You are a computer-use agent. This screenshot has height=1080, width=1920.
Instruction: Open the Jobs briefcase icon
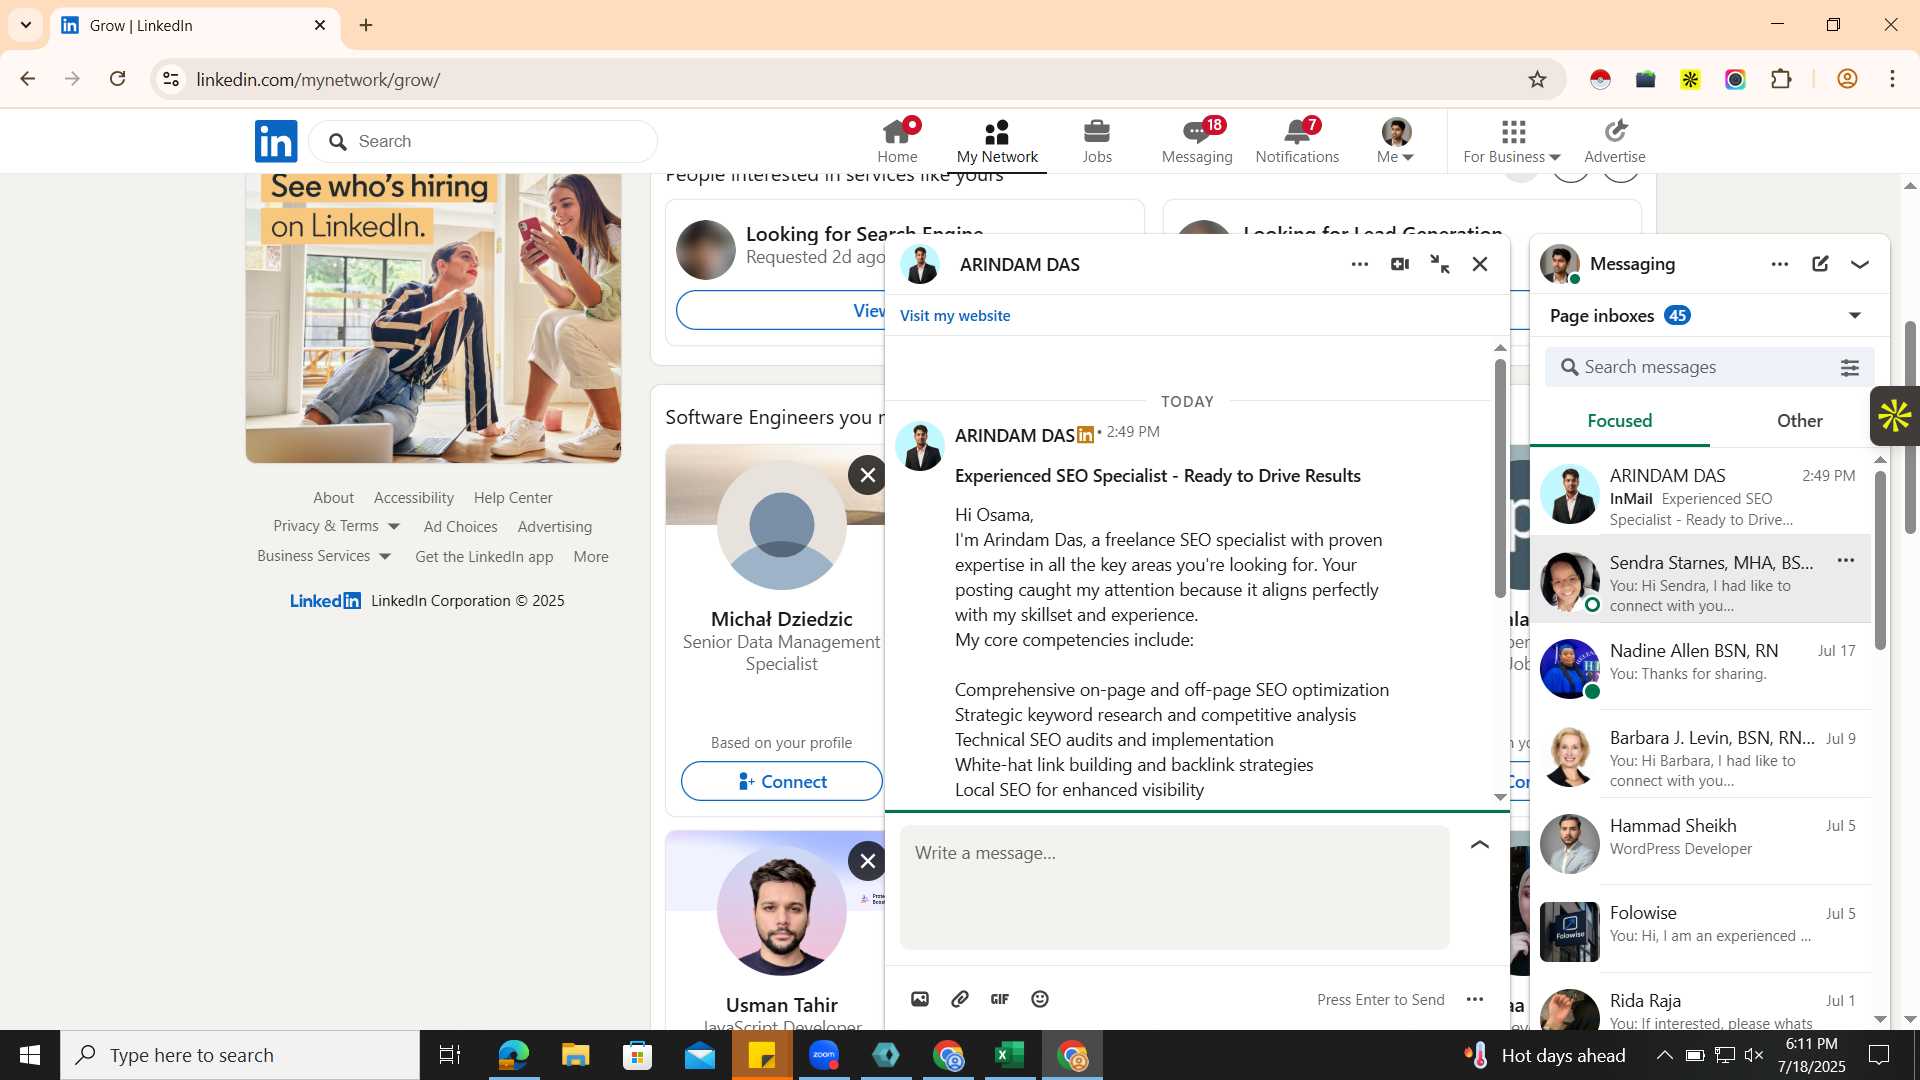[x=1097, y=141]
